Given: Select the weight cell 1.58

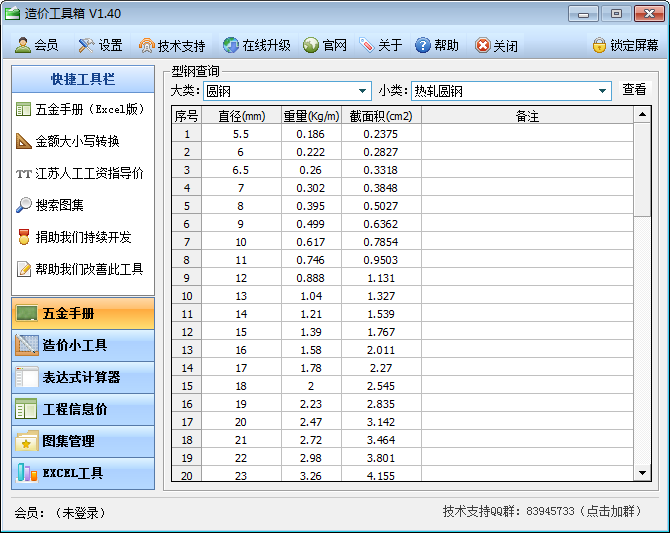Looking at the screenshot, I should coord(311,350).
